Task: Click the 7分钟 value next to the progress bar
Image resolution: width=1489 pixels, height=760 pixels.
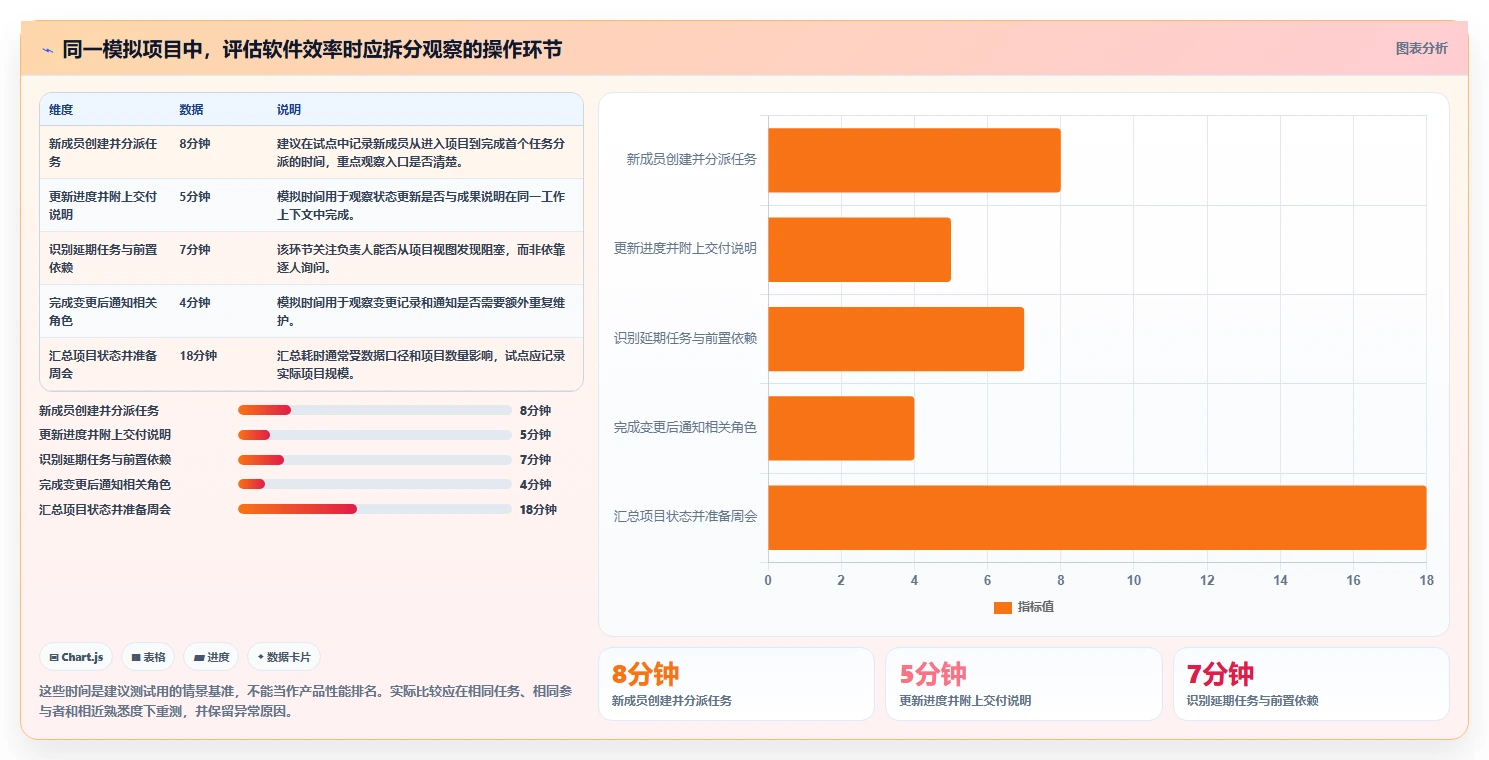Action: pyautogui.click(x=535, y=460)
